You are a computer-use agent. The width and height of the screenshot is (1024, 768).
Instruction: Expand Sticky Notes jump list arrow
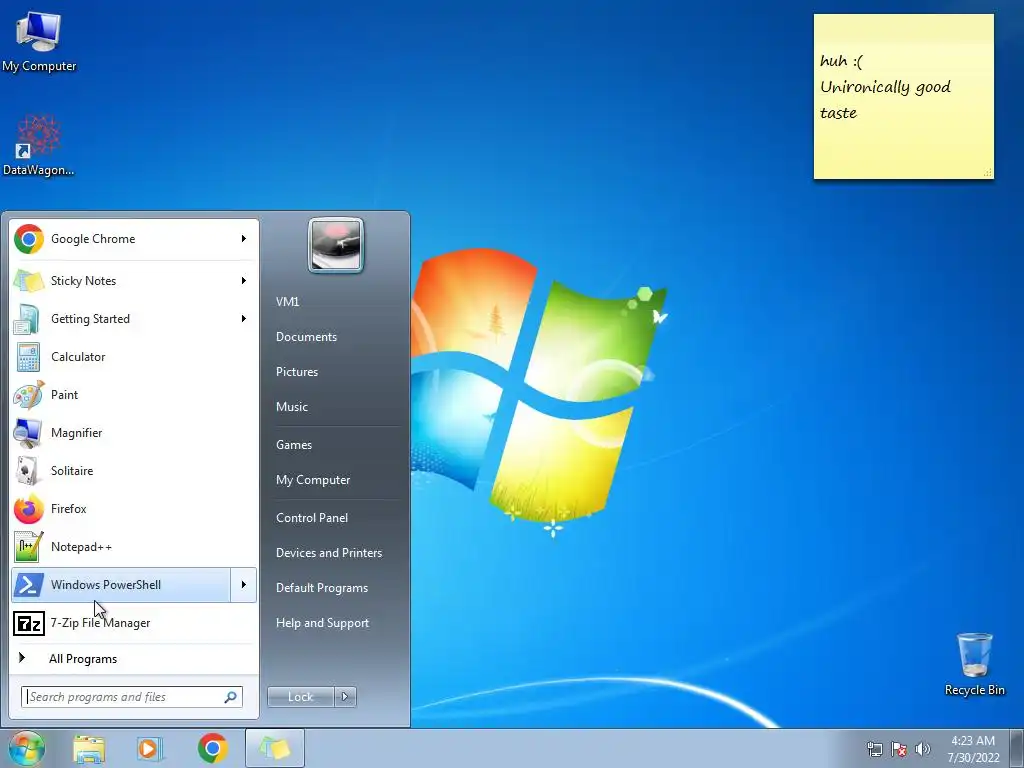(x=244, y=281)
